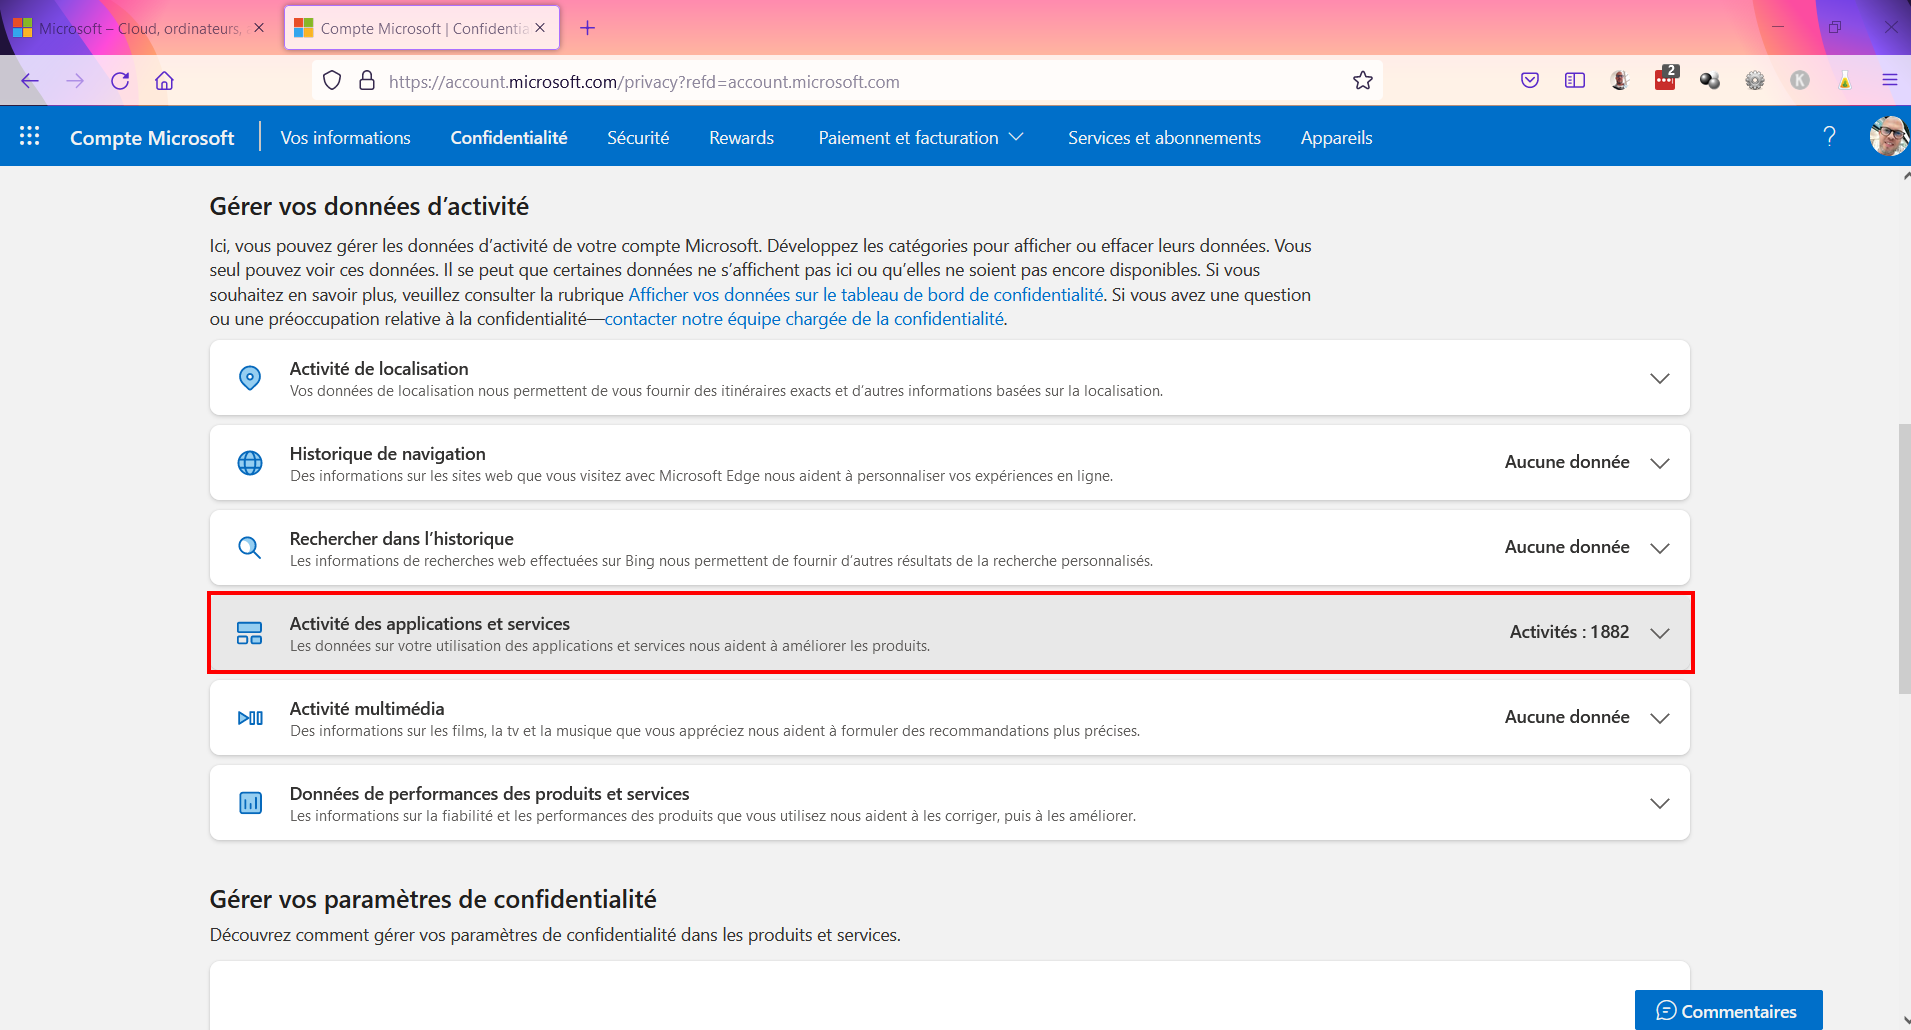Expand Rechercher dans l'historique chevron
1911x1030 pixels.
click(x=1660, y=548)
